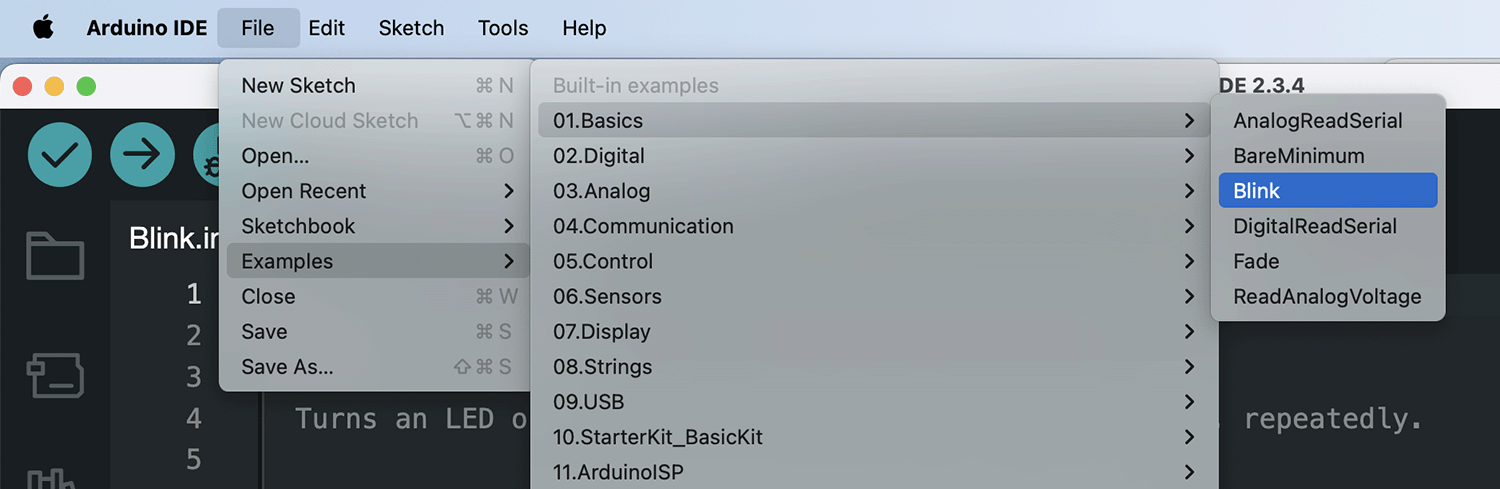Viewport: 1500px width, 489px height.
Task: Open the Sketchbook folder sidebar icon
Action: [x=55, y=256]
